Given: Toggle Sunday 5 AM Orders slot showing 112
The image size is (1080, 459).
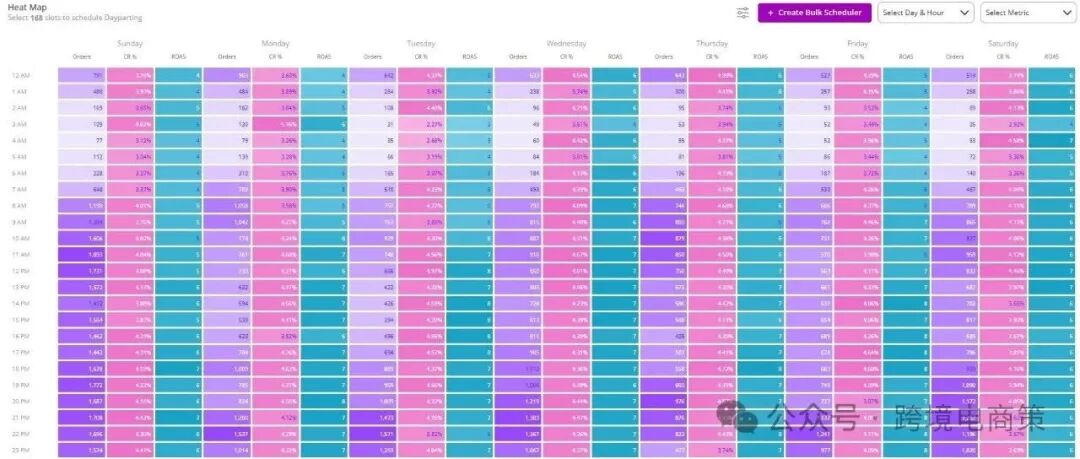Looking at the screenshot, I should (x=82, y=156).
